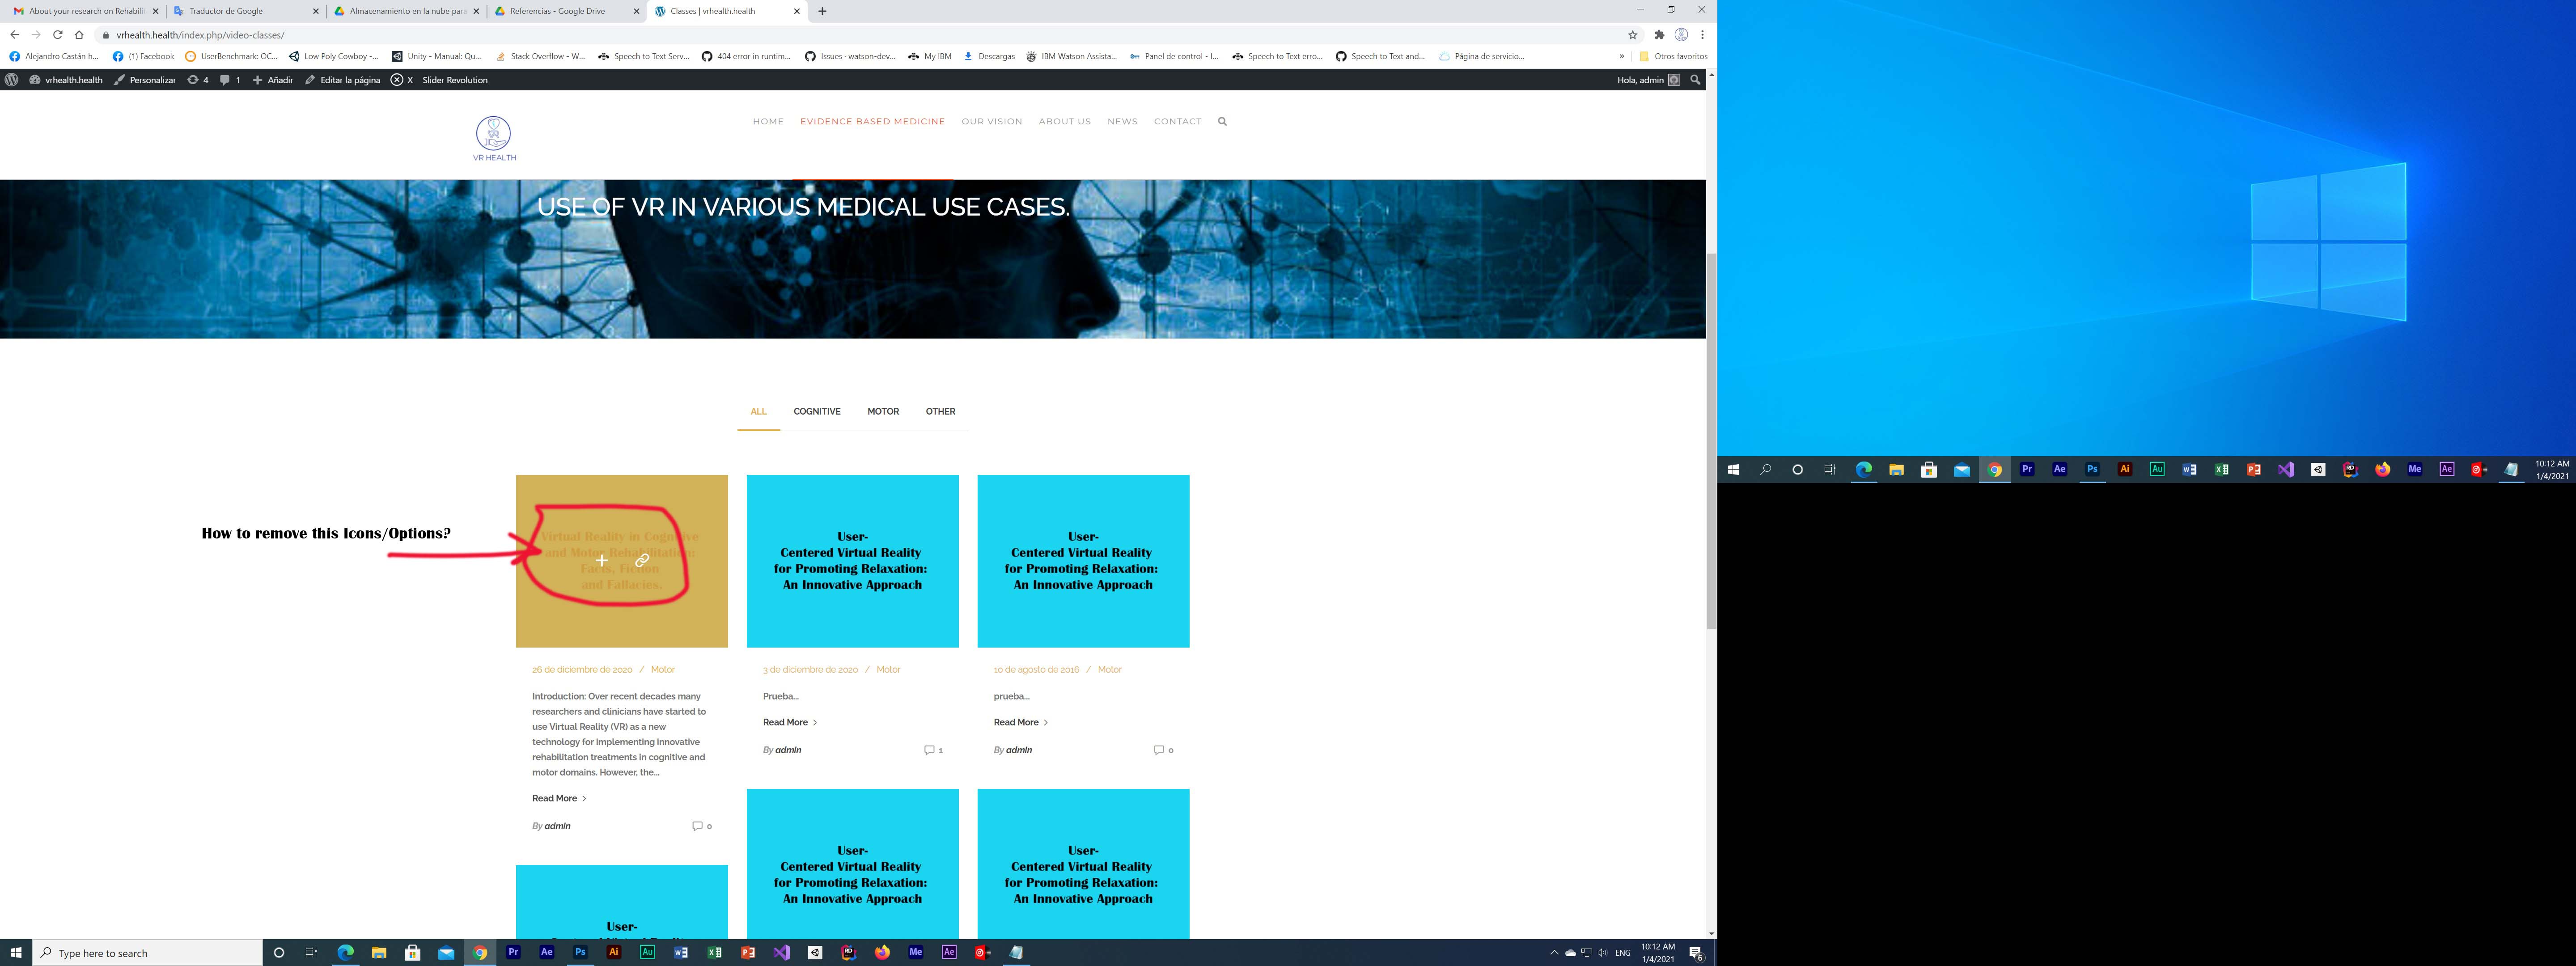2576x966 pixels.
Task: Bookmark this page with the star icon
Action: click(x=1633, y=35)
